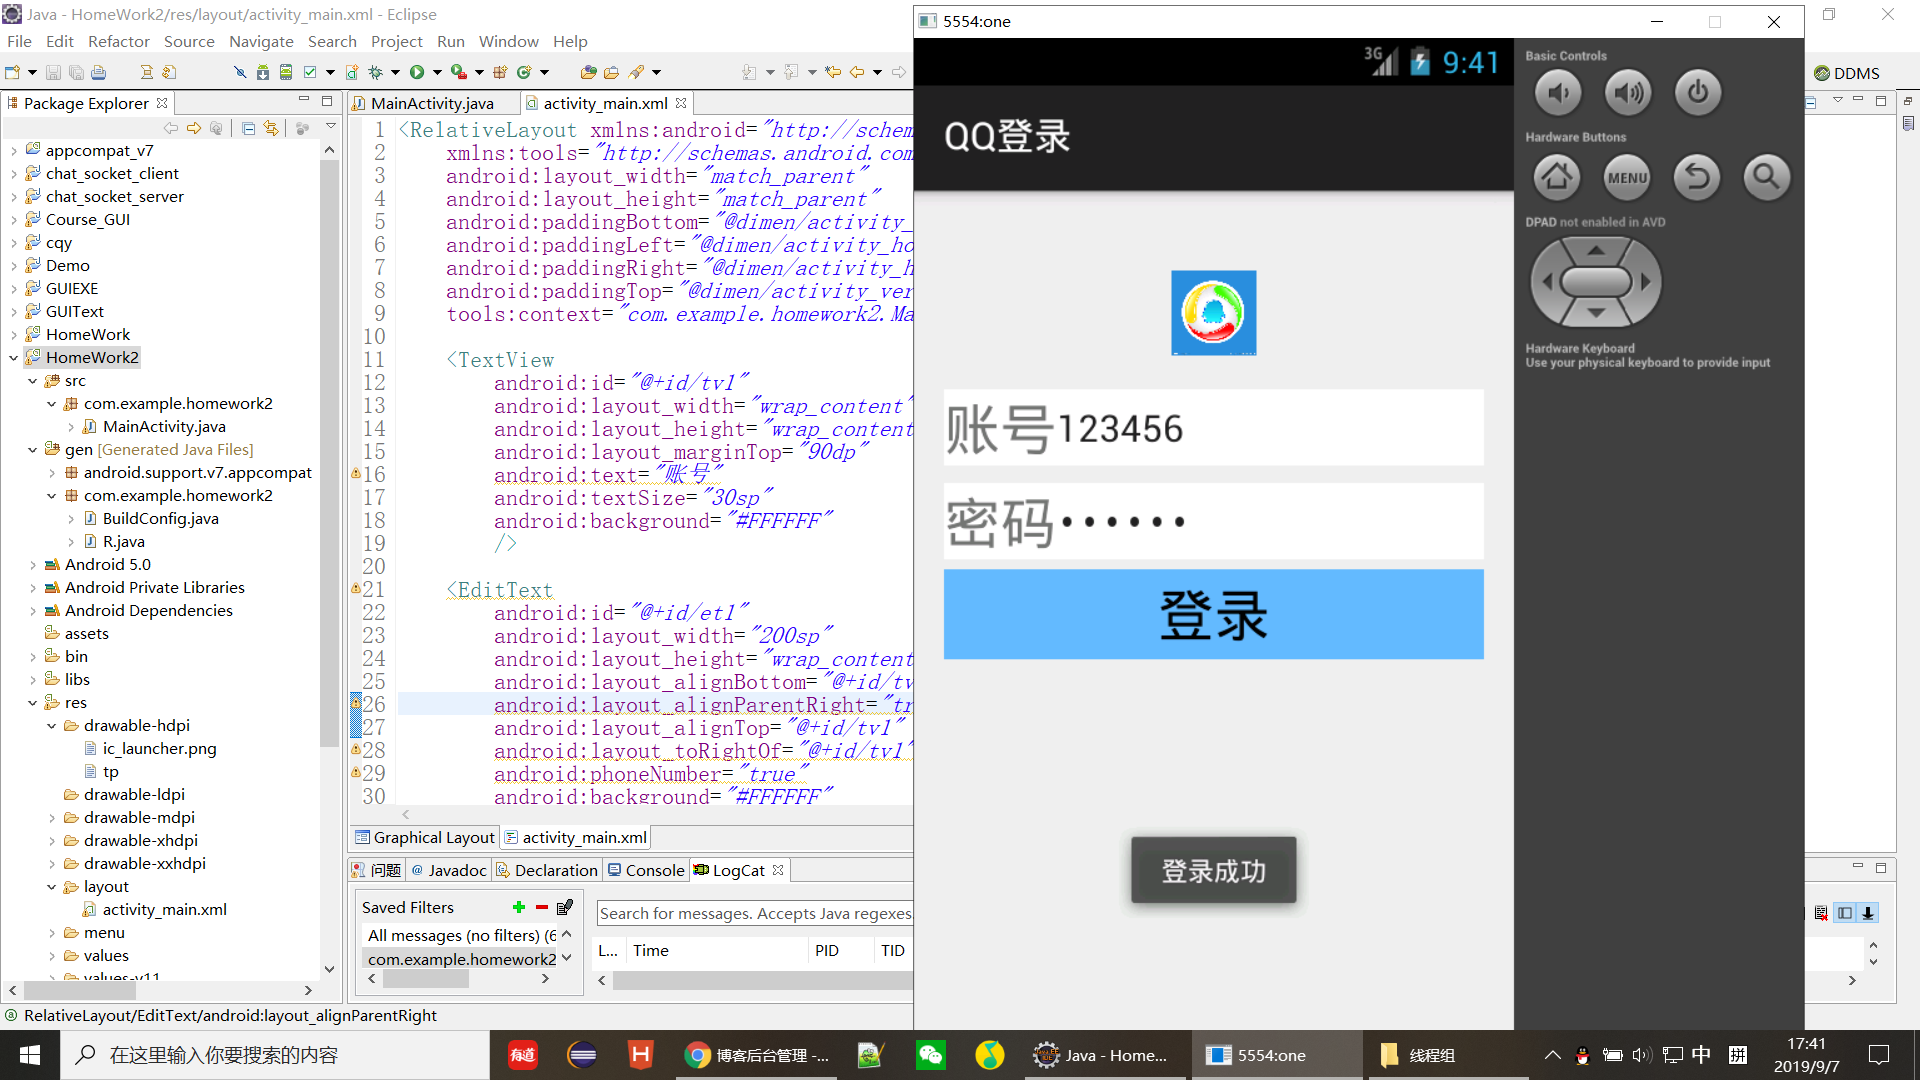
Task: Open the Refactor menu
Action: point(118,41)
